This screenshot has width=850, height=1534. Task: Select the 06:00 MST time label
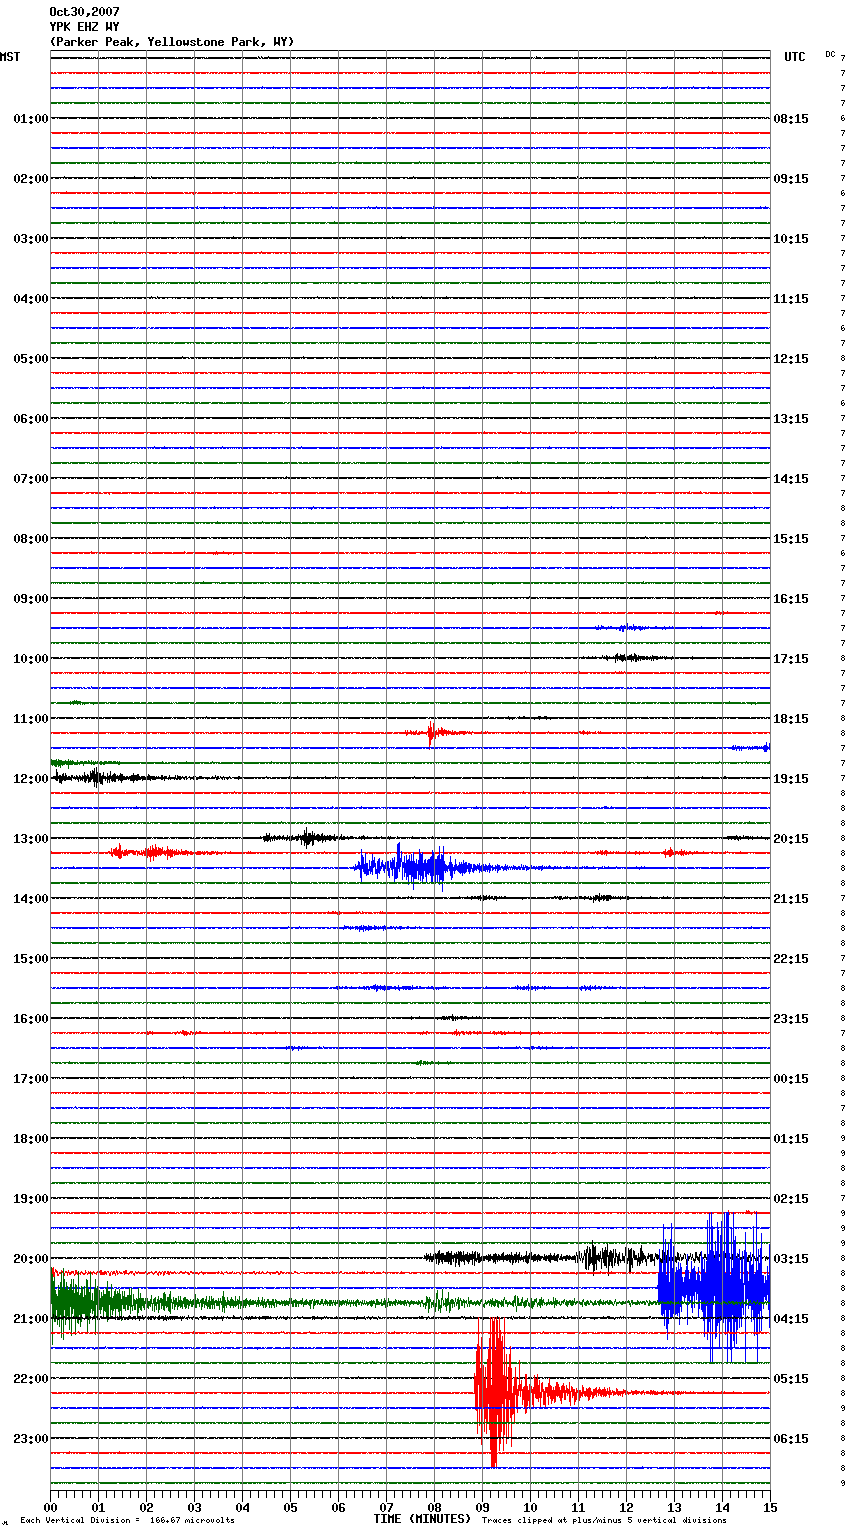31,419
